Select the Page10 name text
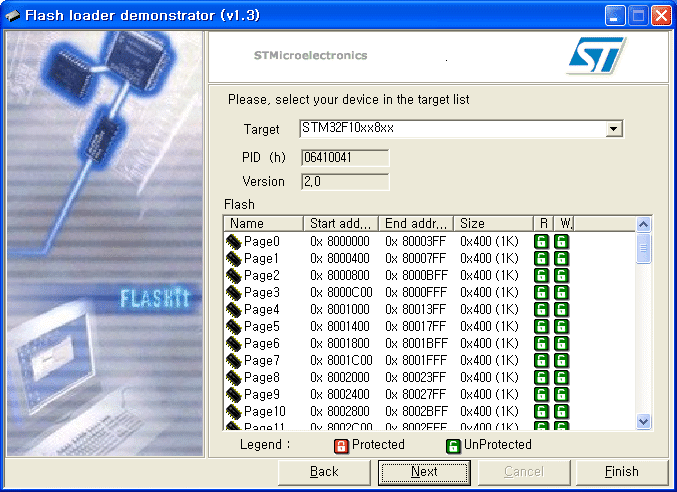 pos(265,412)
